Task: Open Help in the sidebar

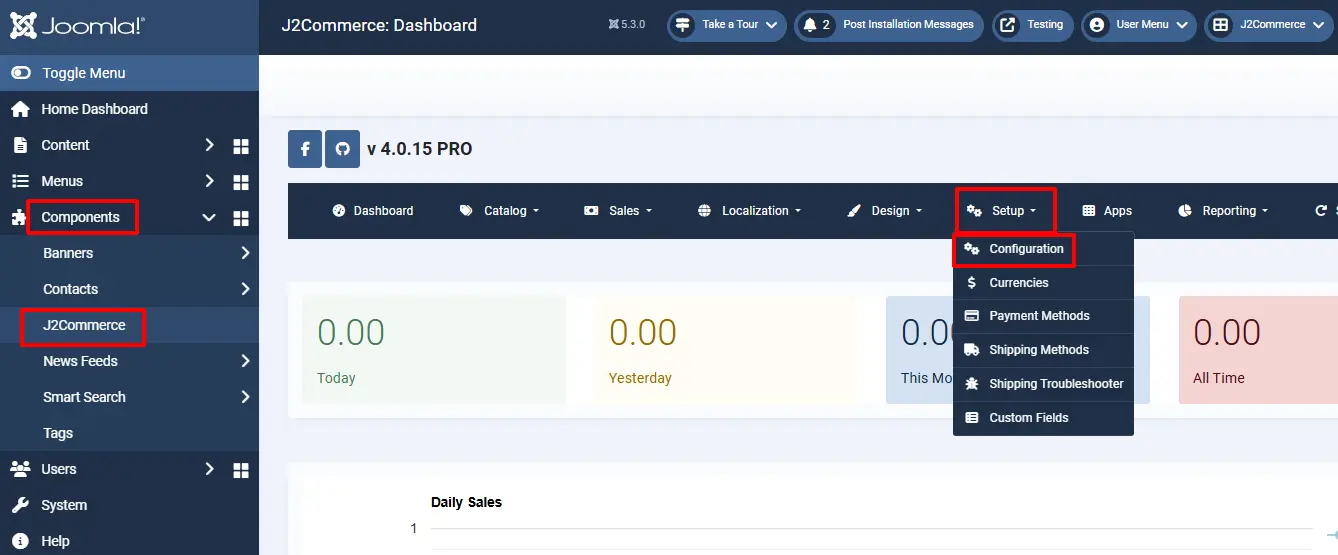Action: tap(55, 541)
